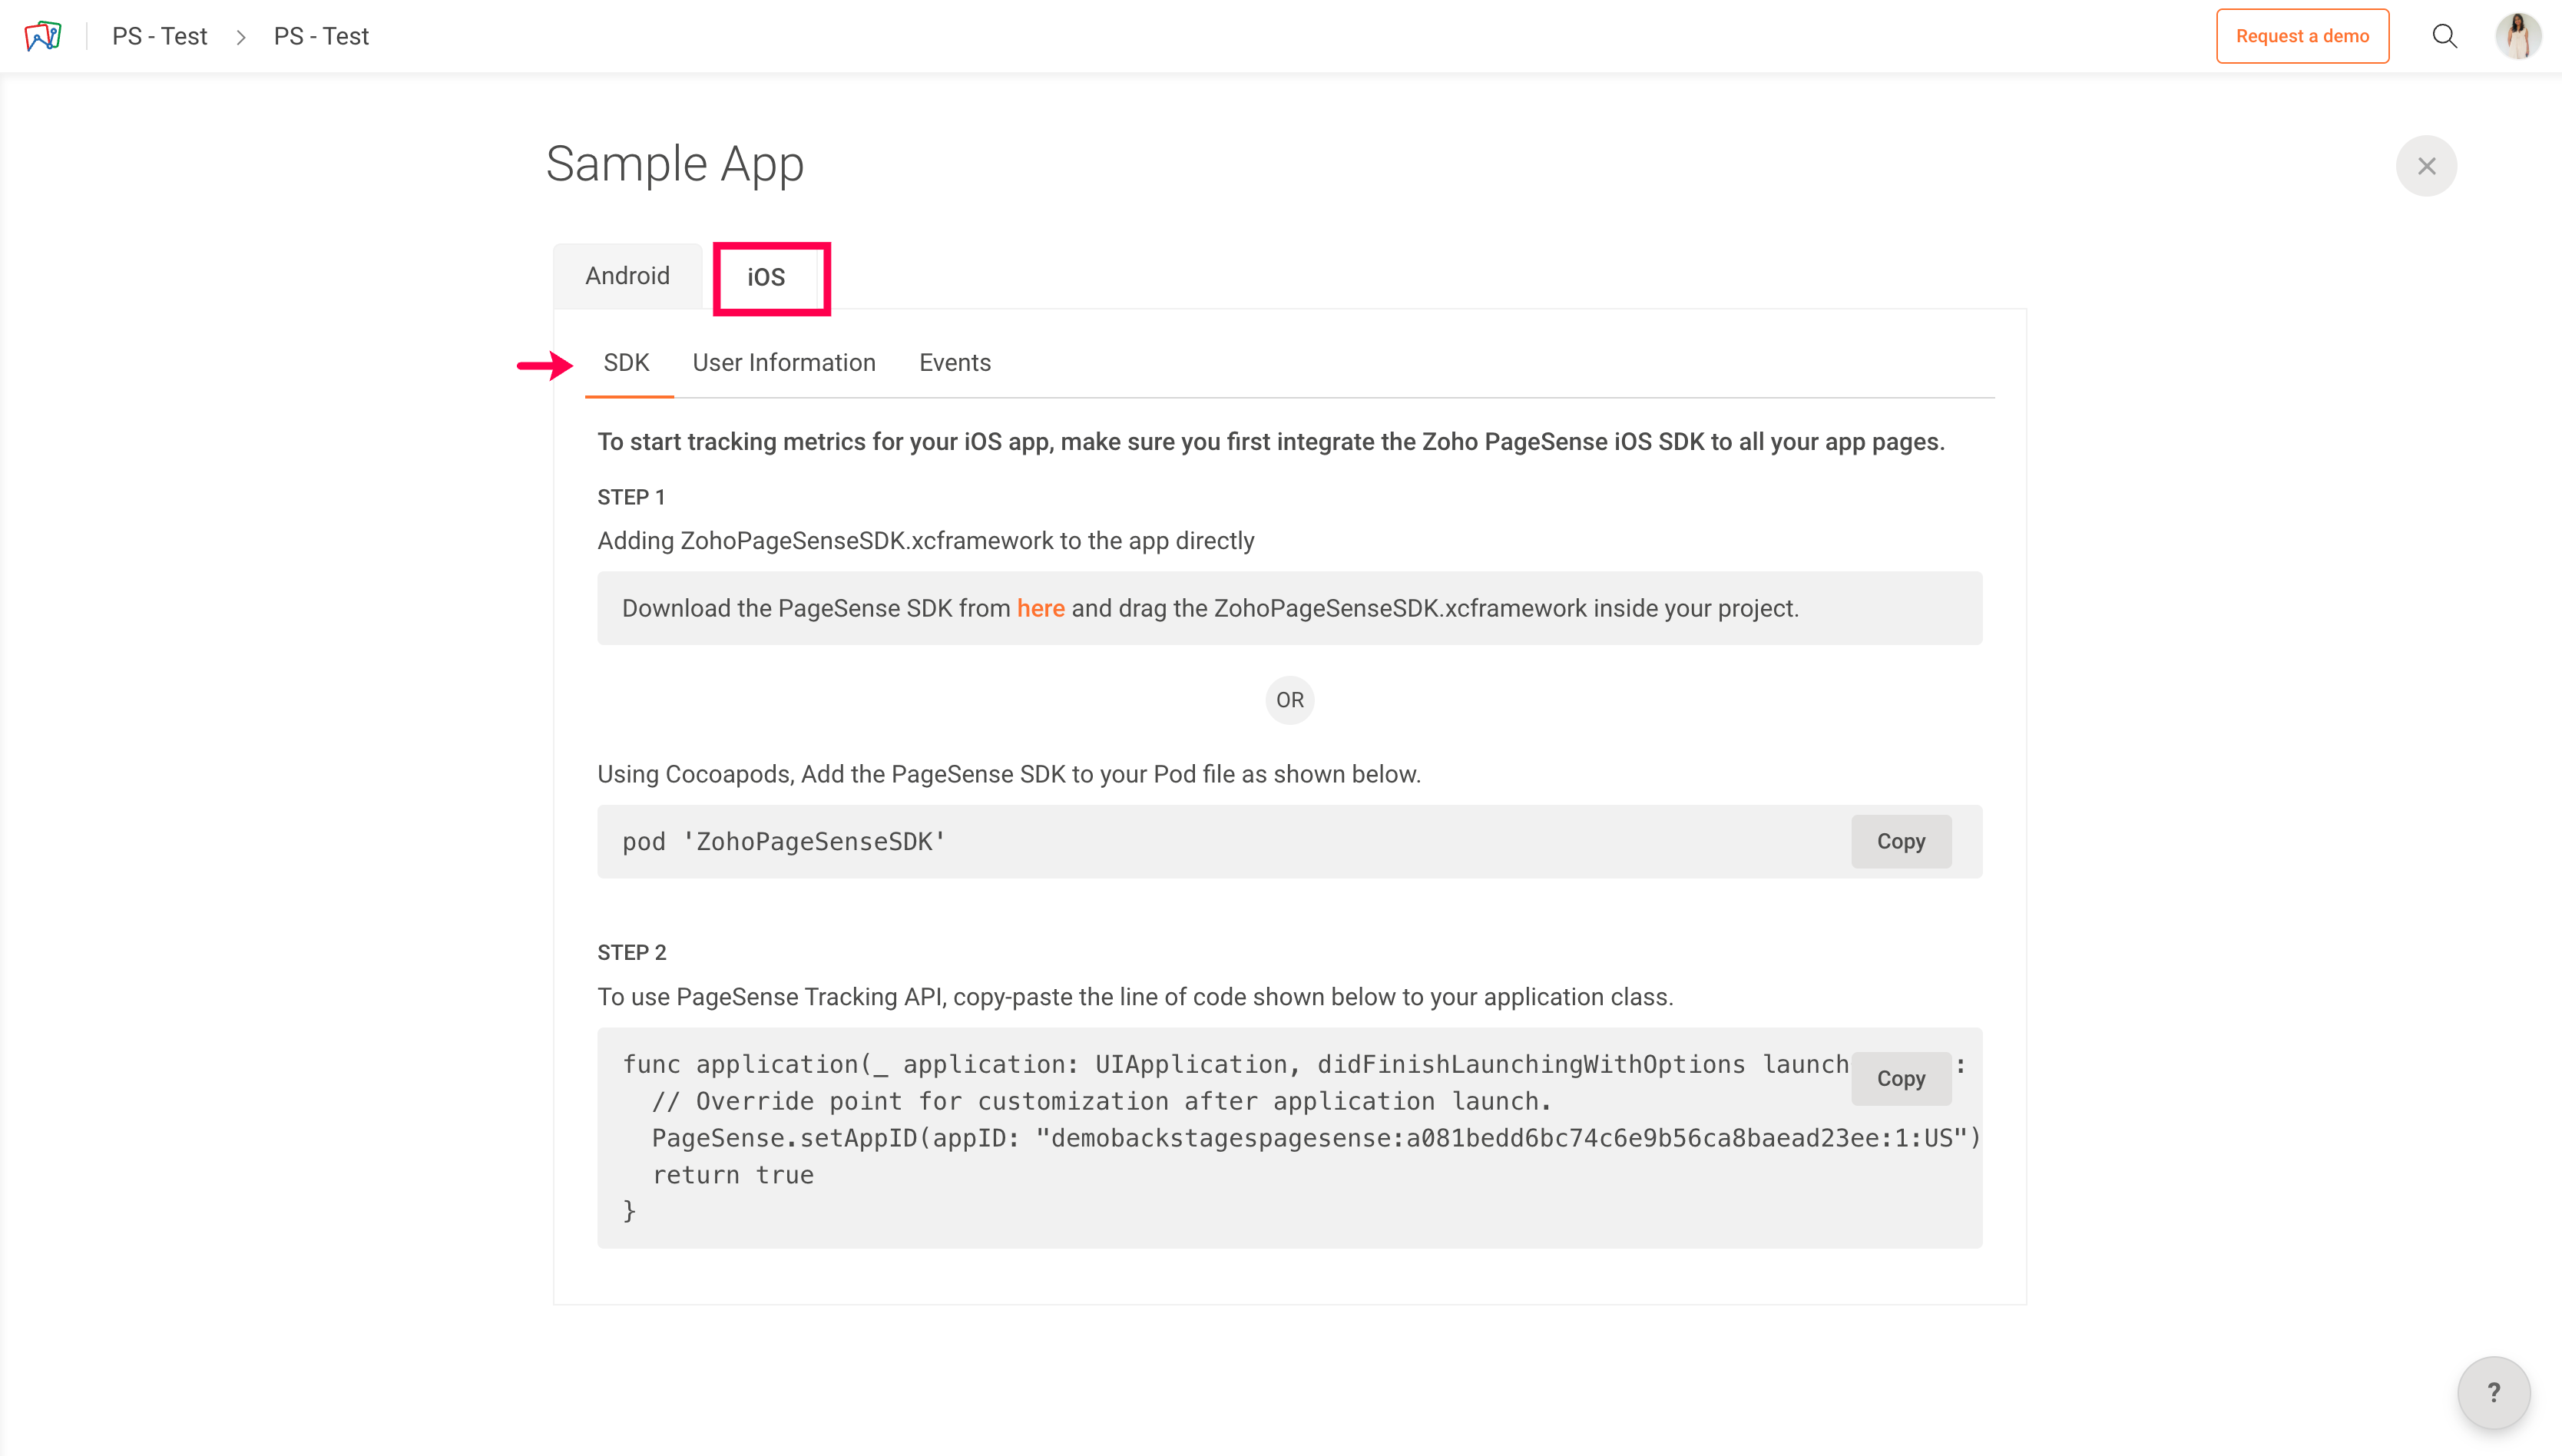
Task: Open the SDK sub-tab
Action: pyautogui.click(x=626, y=363)
